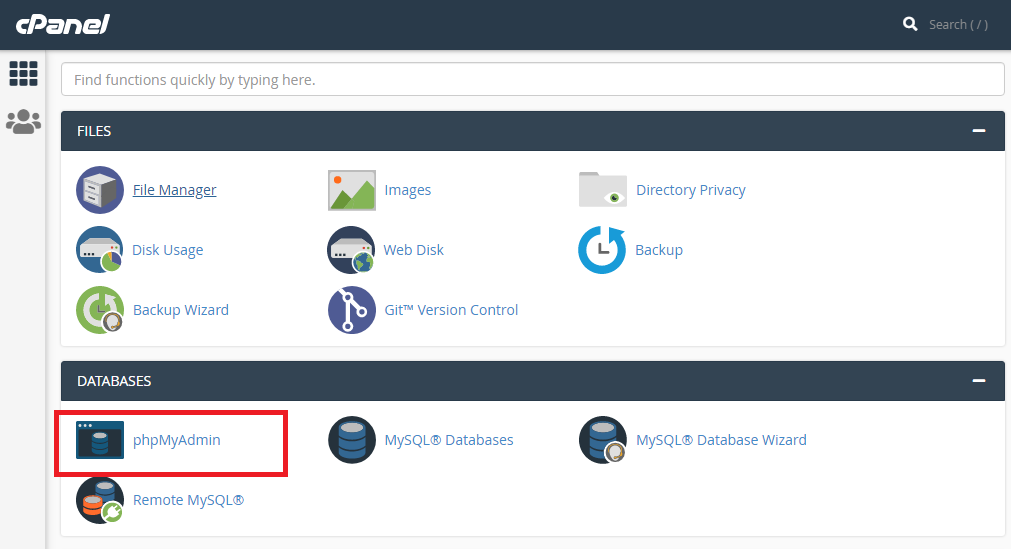Click the Web Disk icon
This screenshot has width=1011, height=549.
click(x=352, y=250)
